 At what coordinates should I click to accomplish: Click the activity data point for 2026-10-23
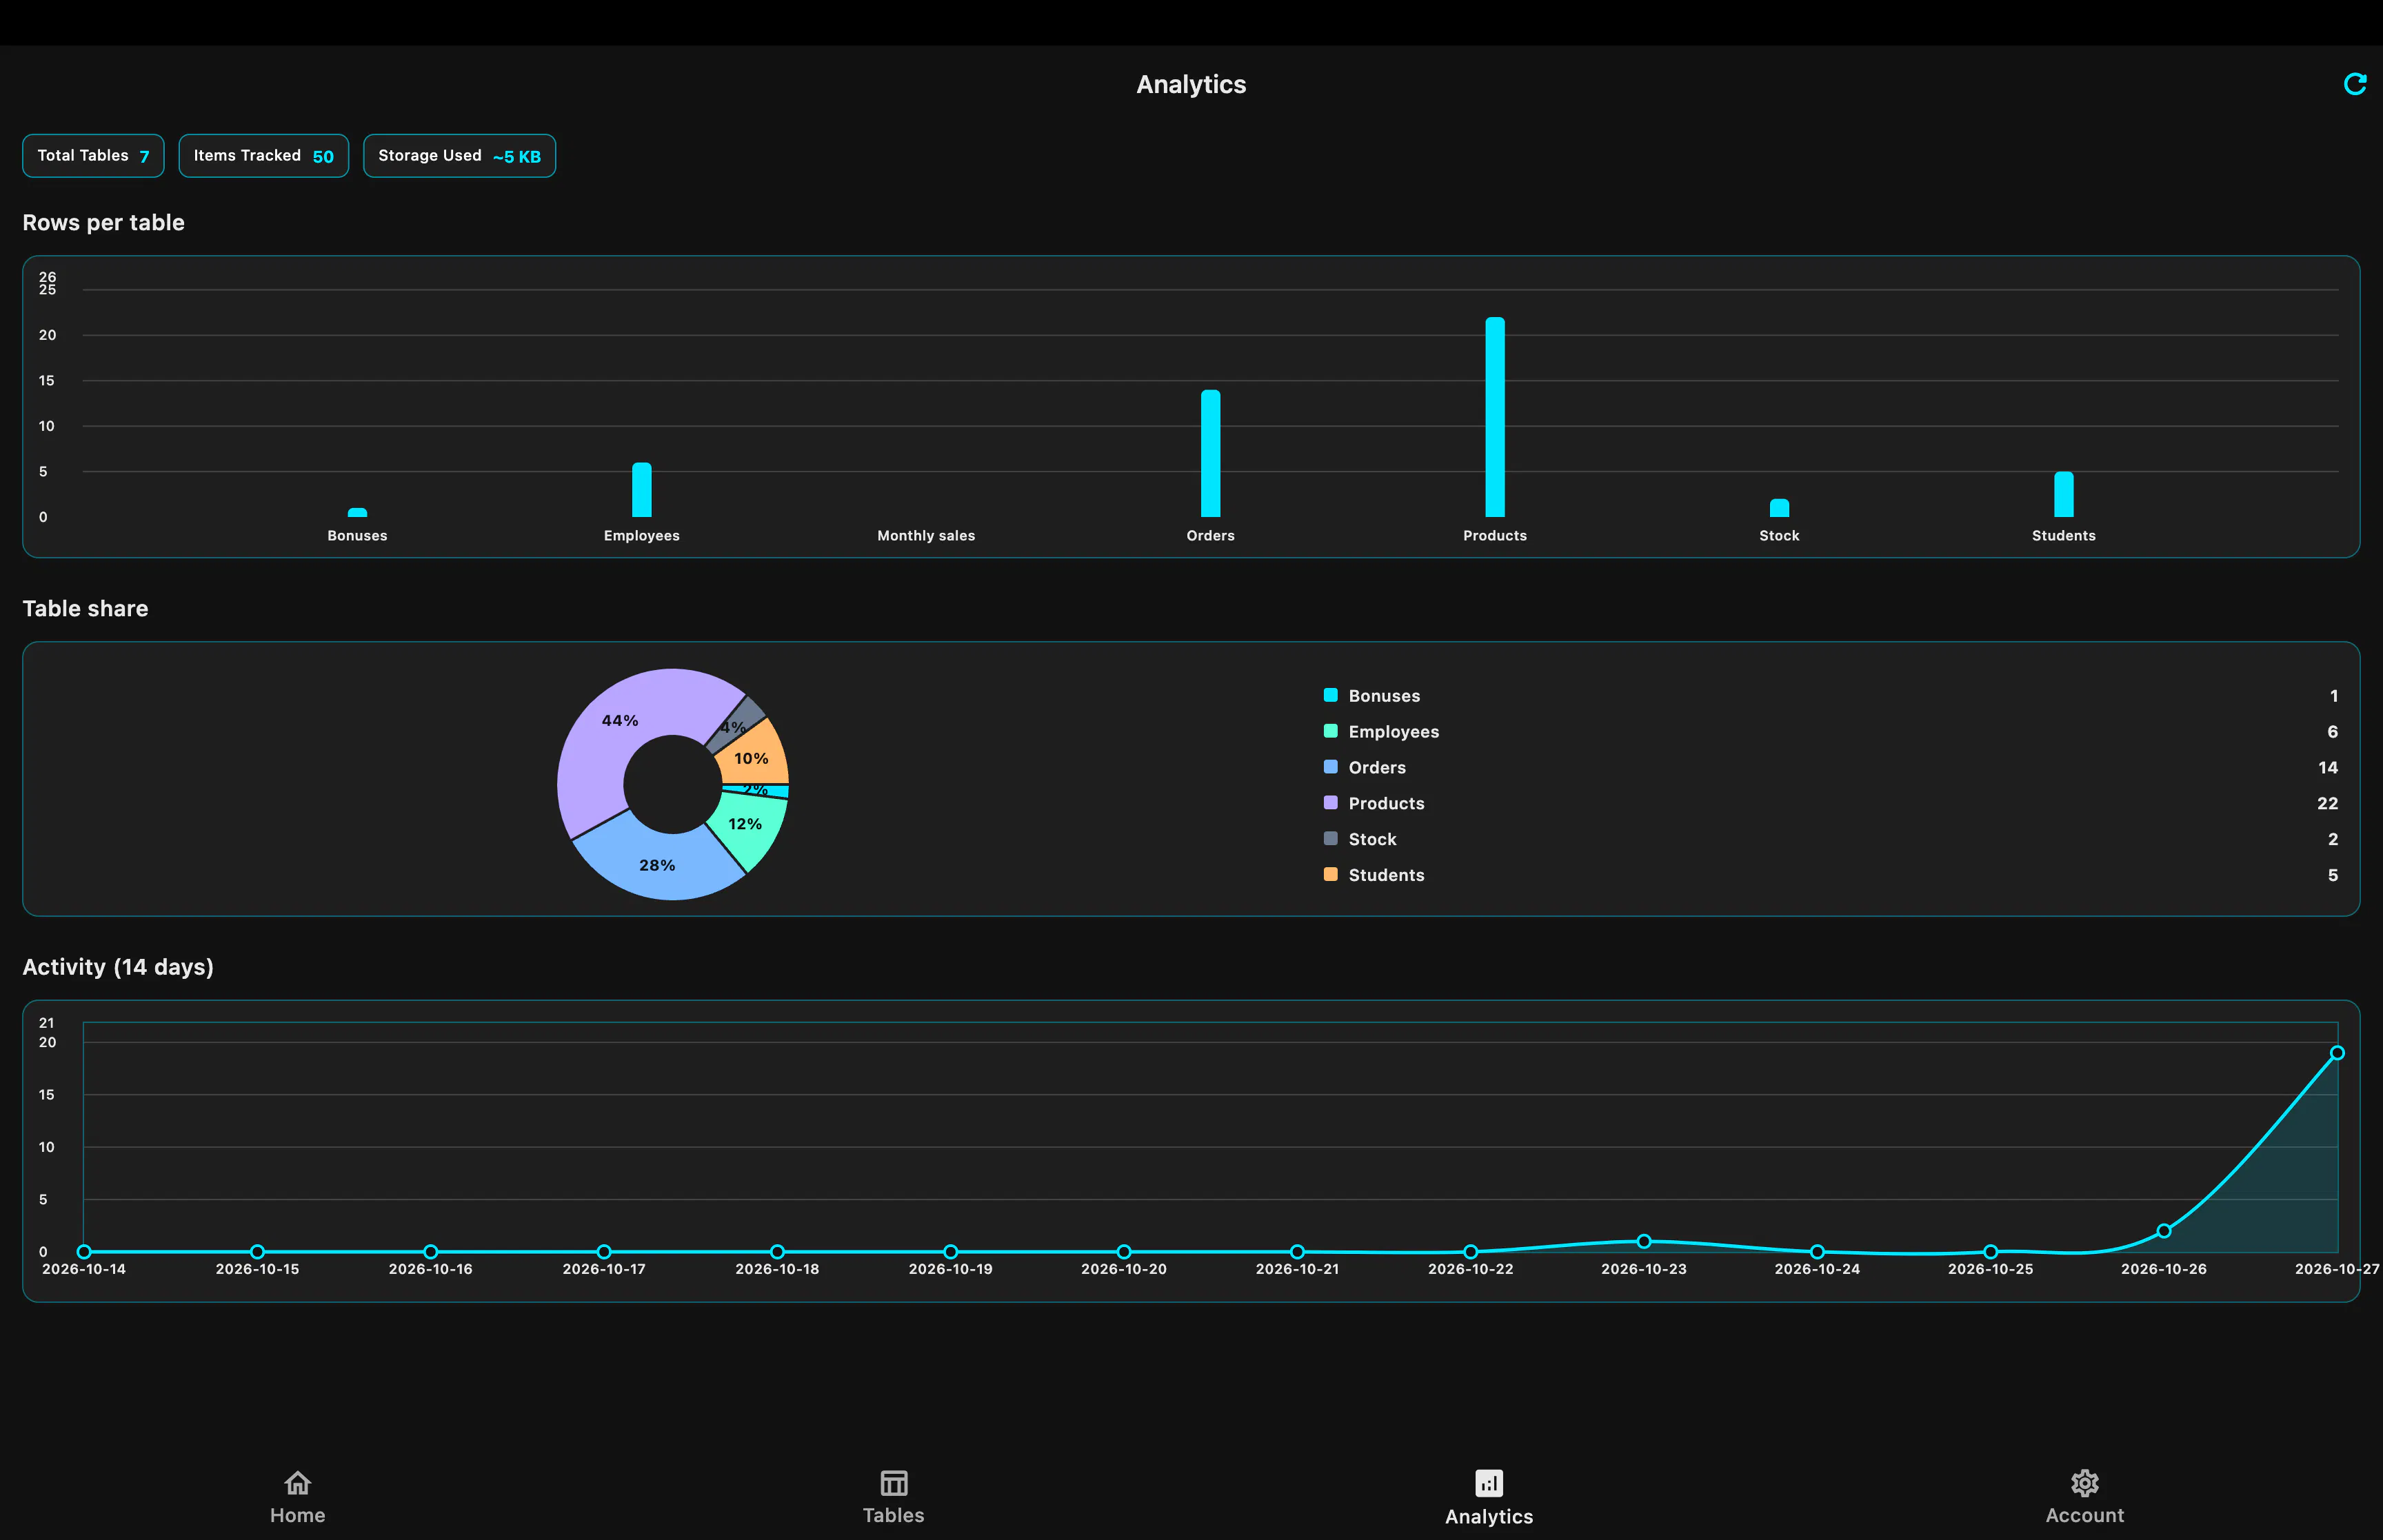pos(1644,1241)
